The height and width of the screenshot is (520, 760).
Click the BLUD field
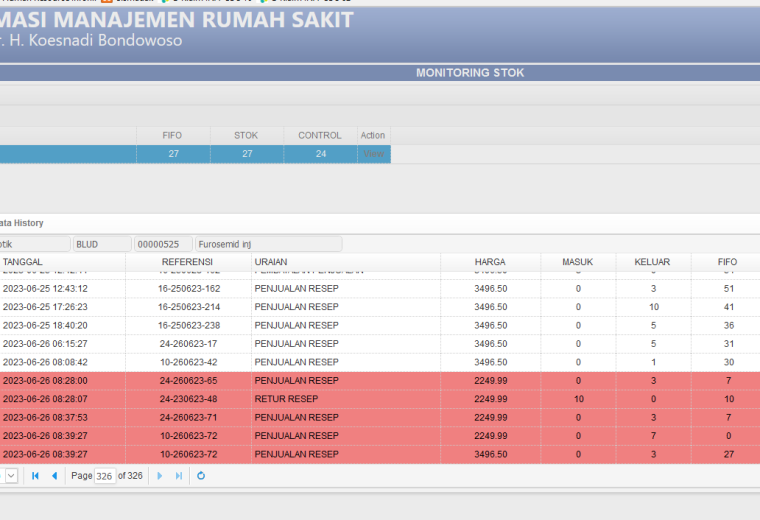click(x=102, y=244)
